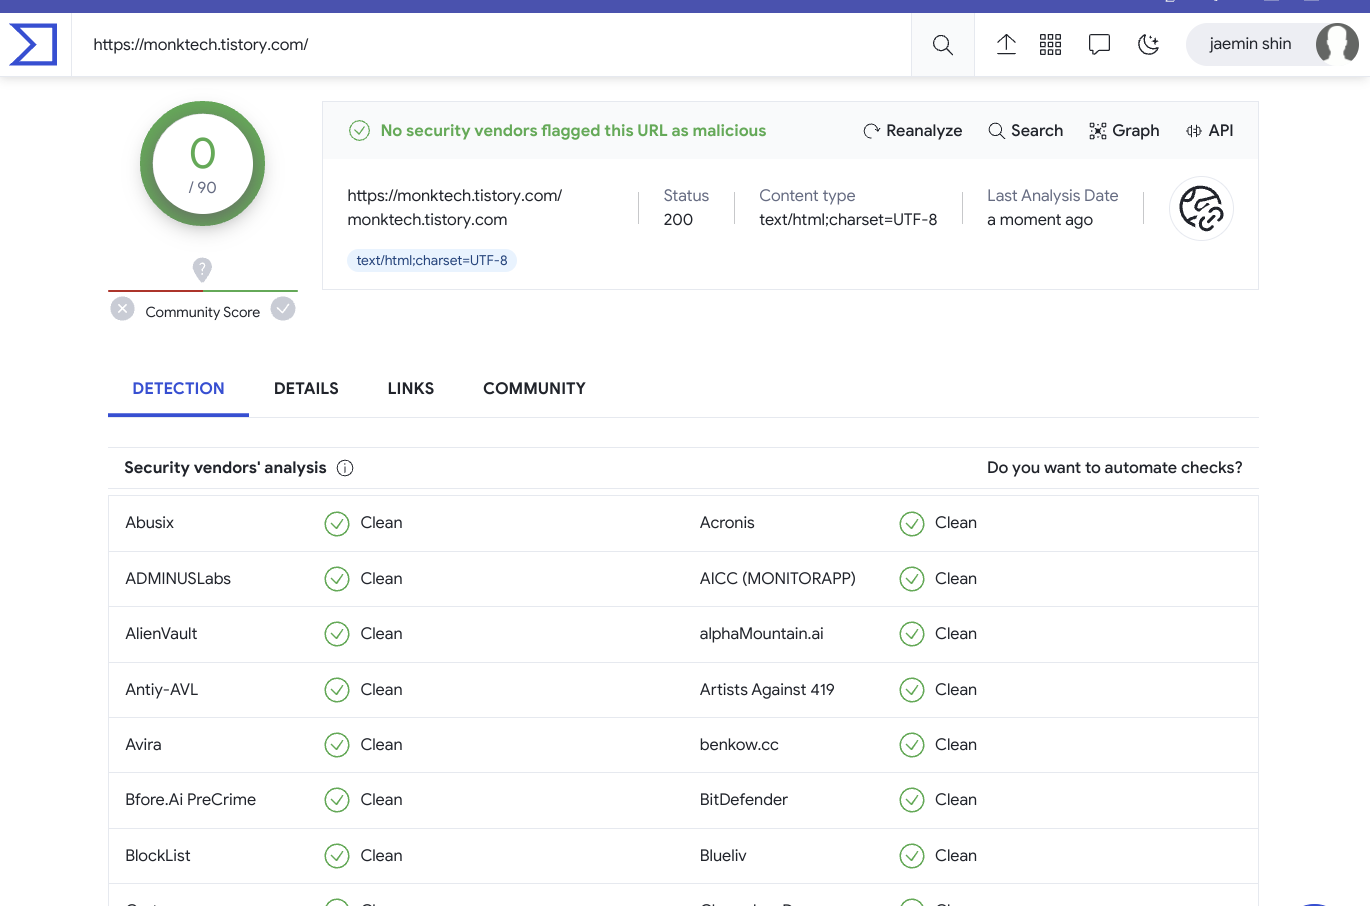Click the 'No security vendors flagged' check icon
Screen dimensions: 1370x906
click(x=359, y=131)
